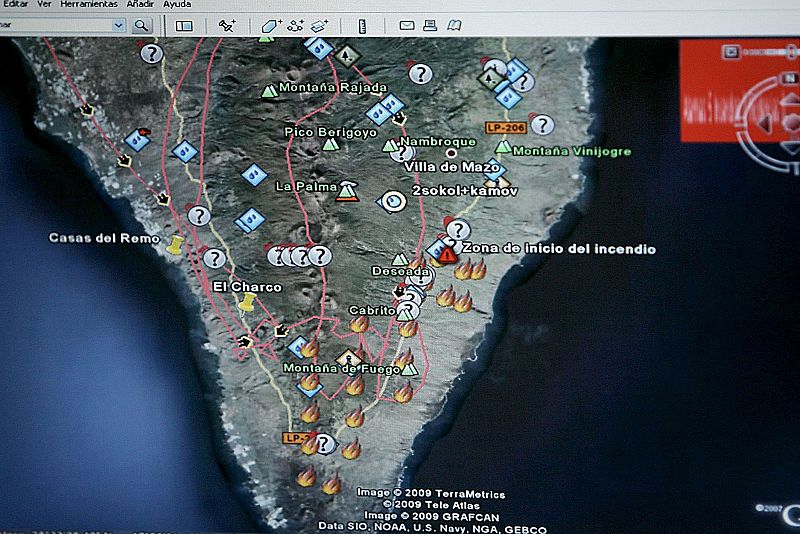Click the Cabrito label
This screenshot has height=534, width=800.
372,310
